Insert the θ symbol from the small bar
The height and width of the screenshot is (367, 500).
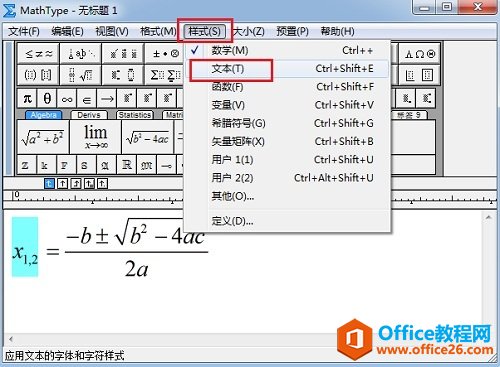(47, 98)
